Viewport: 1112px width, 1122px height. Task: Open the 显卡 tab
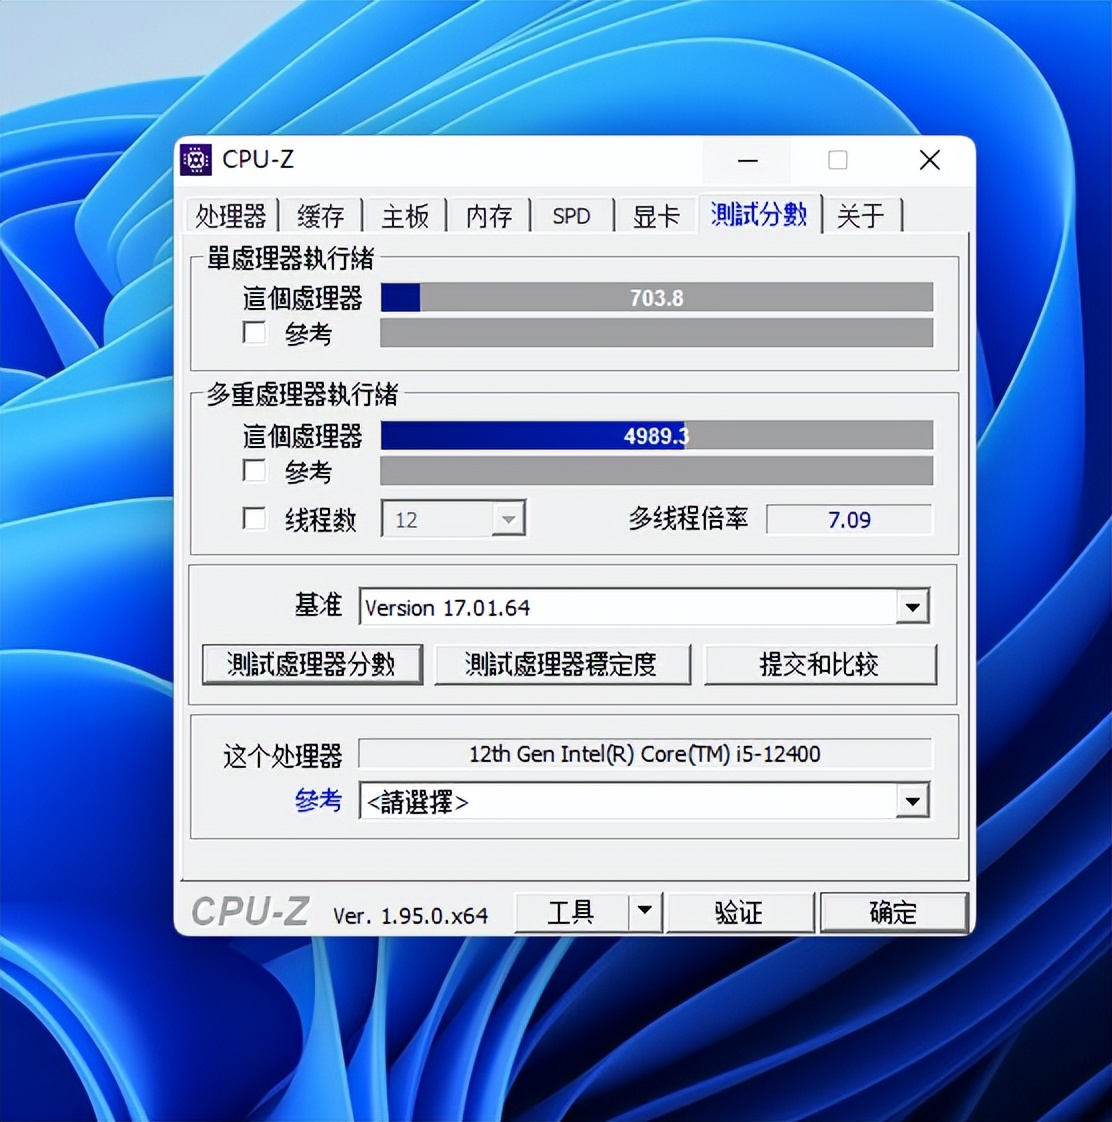coord(655,215)
